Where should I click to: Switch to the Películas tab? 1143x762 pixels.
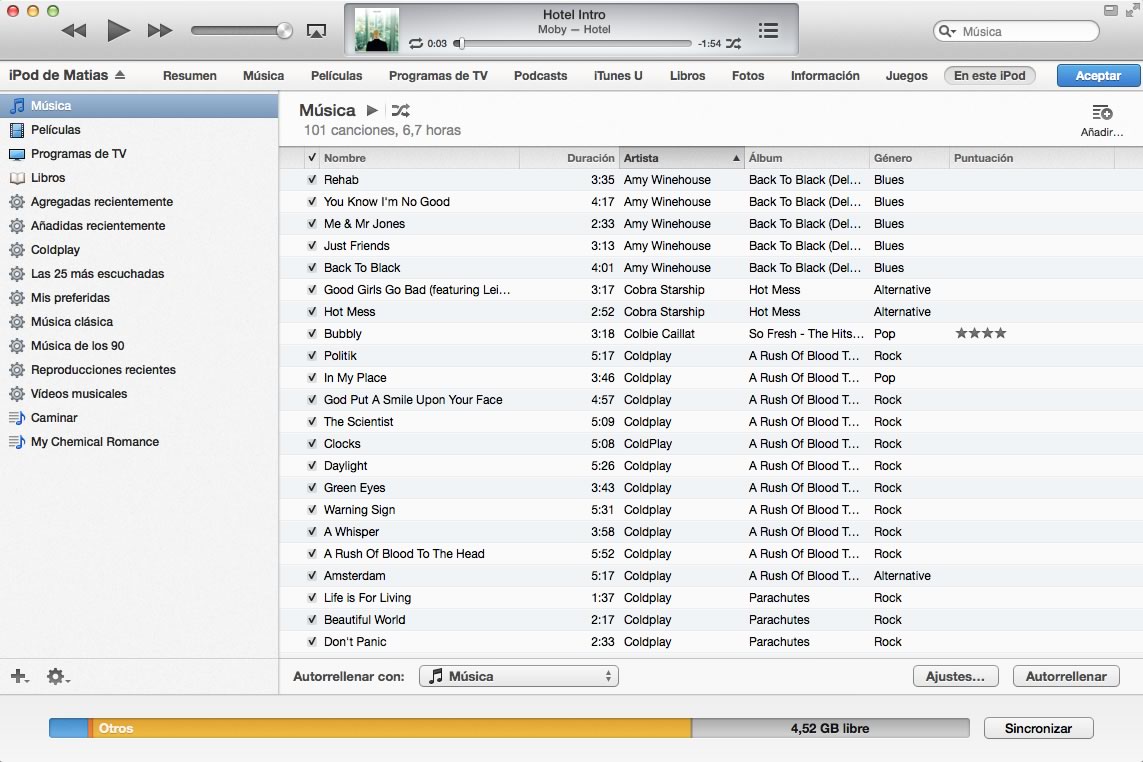point(336,76)
